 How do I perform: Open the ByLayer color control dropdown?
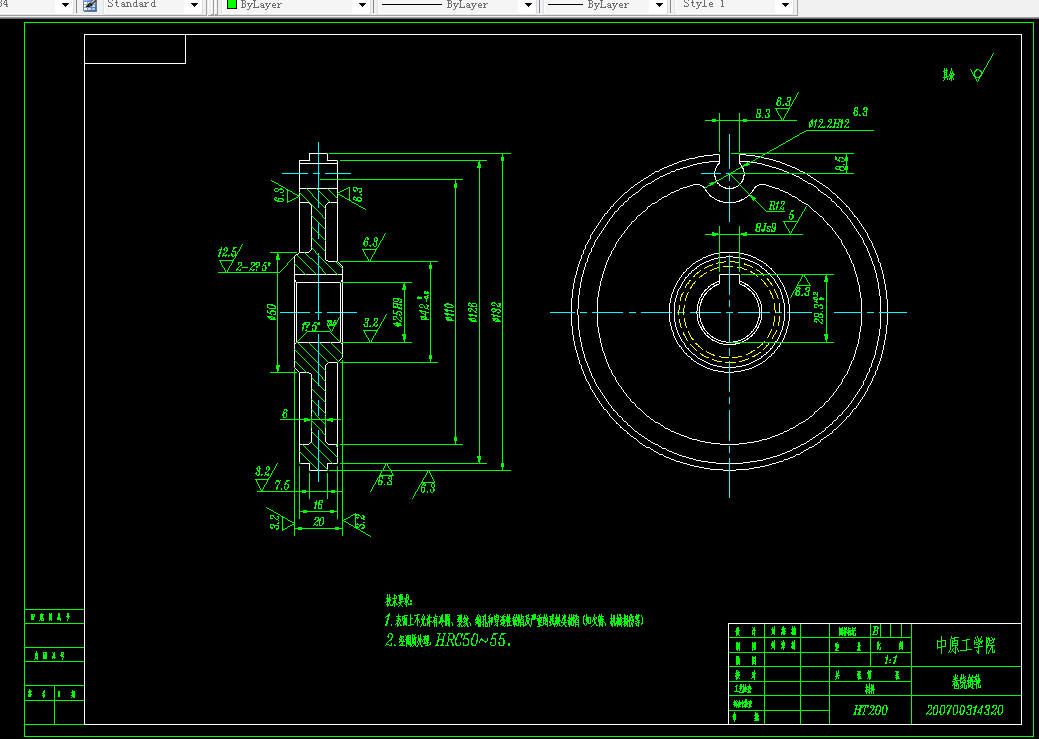[362, 5]
